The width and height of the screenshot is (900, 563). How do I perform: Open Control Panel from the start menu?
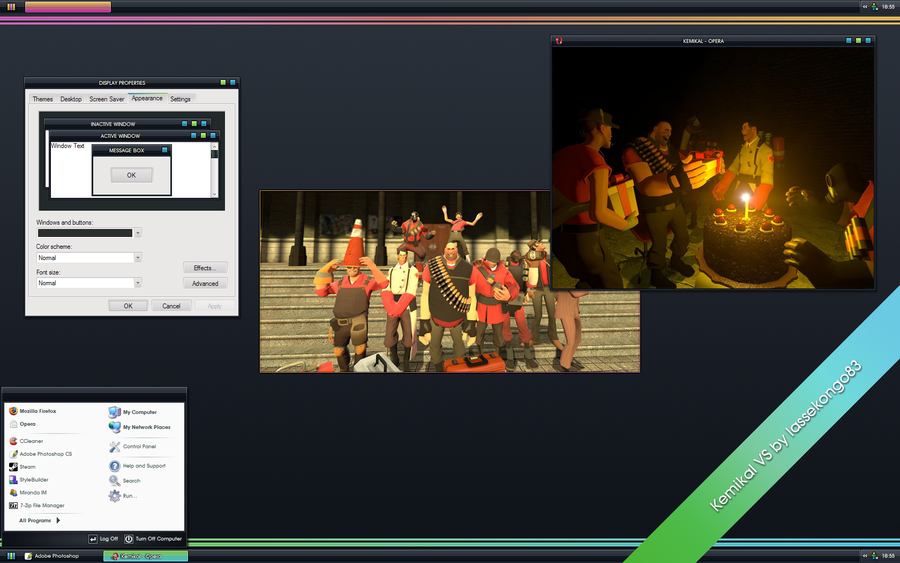coord(133,446)
